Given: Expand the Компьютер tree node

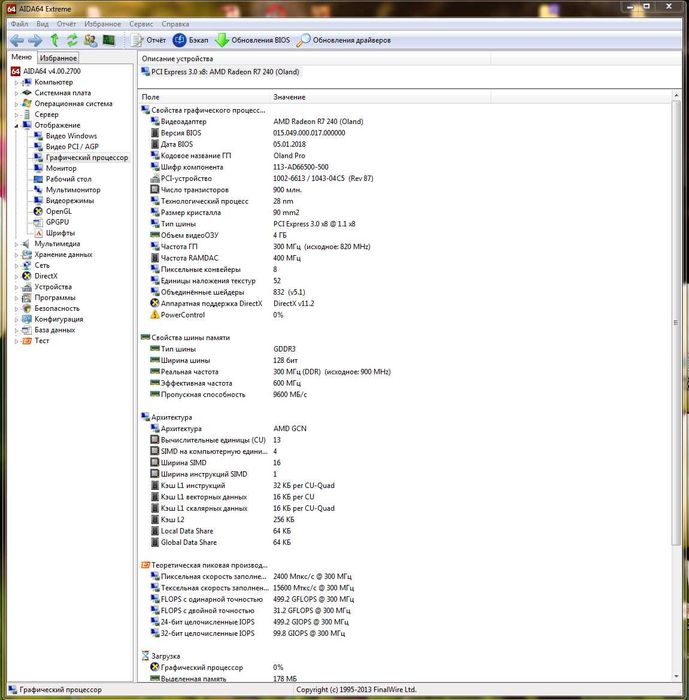Looking at the screenshot, I should tap(16, 83).
